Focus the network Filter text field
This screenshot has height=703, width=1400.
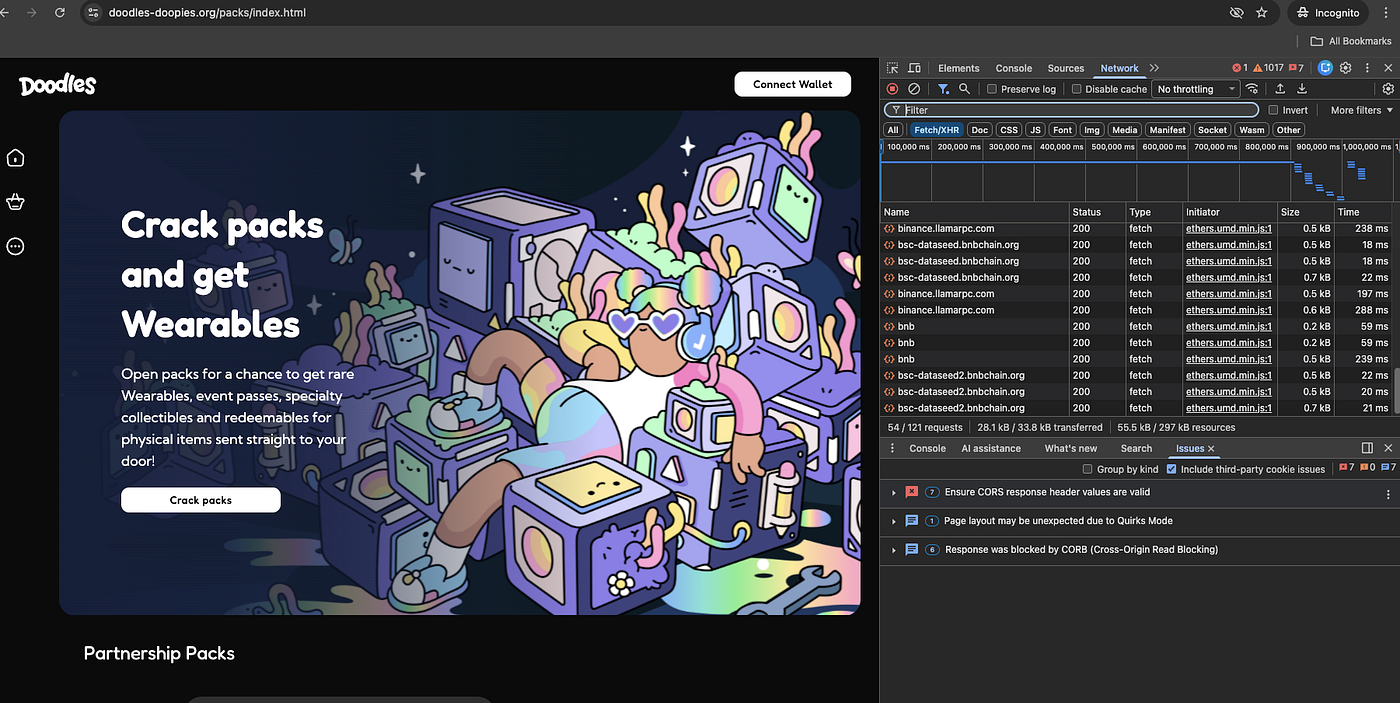[1071, 110]
